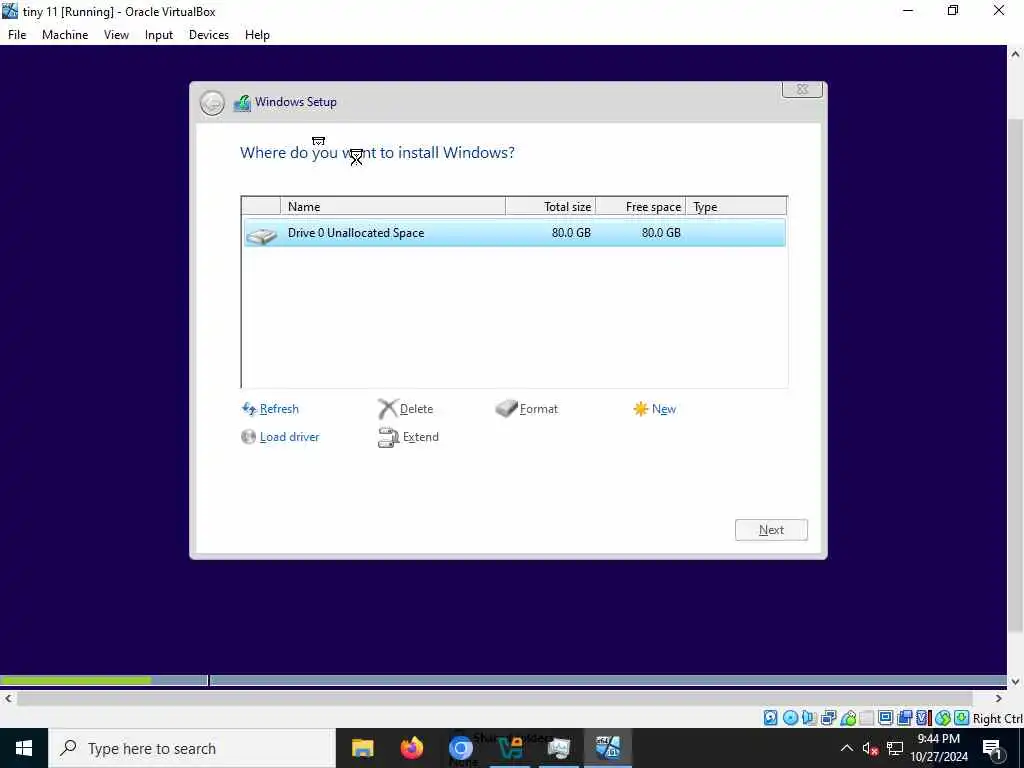This screenshot has width=1024, height=768.
Task: Click the Type here to search box
Action: (191, 748)
